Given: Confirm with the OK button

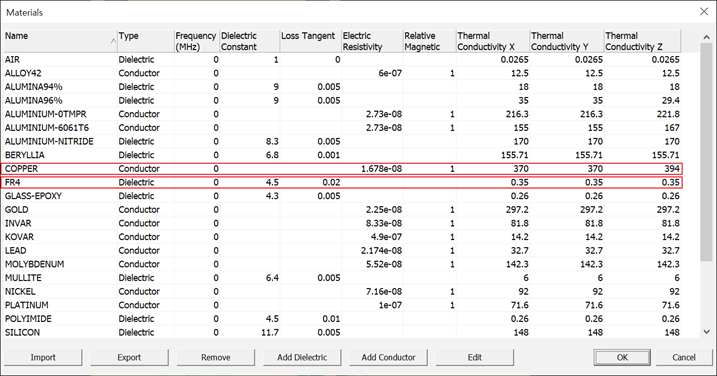Looking at the screenshot, I should pos(622,357).
